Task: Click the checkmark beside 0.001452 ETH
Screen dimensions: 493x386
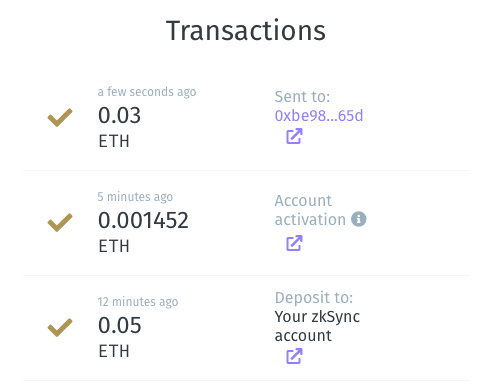Action: [60, 222]
